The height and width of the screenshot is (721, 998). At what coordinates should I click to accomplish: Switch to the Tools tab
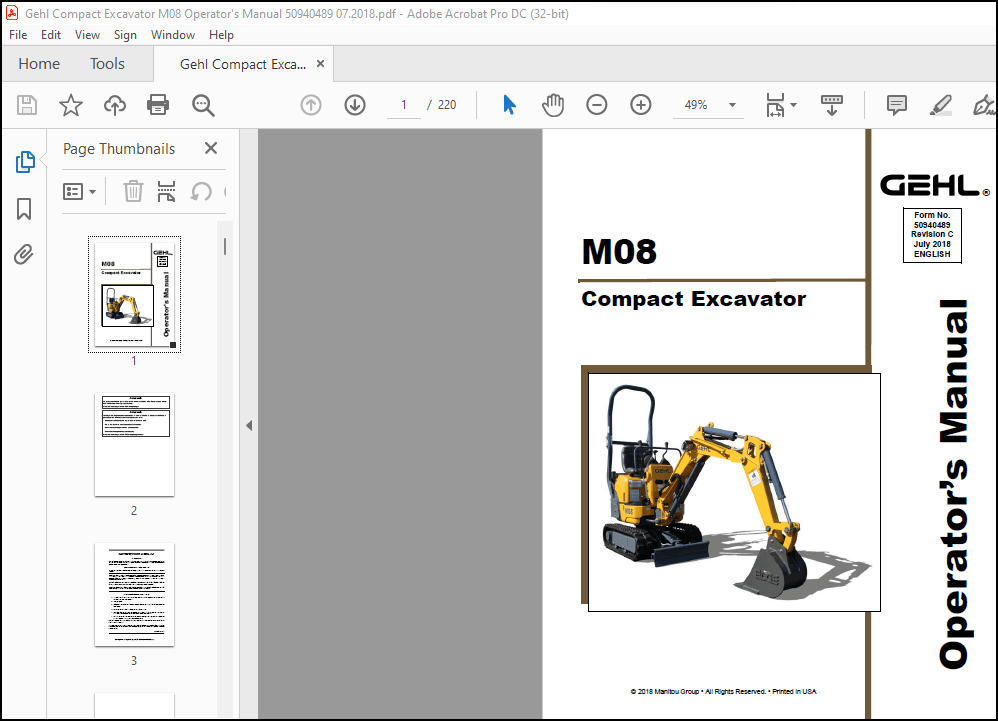[107, 63]
